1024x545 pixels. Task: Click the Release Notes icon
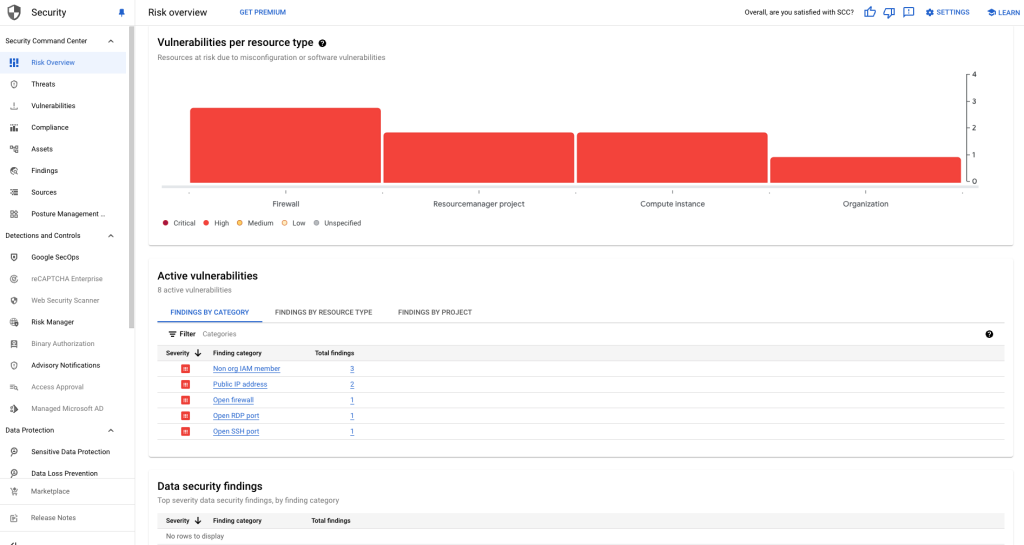point(14,518)
